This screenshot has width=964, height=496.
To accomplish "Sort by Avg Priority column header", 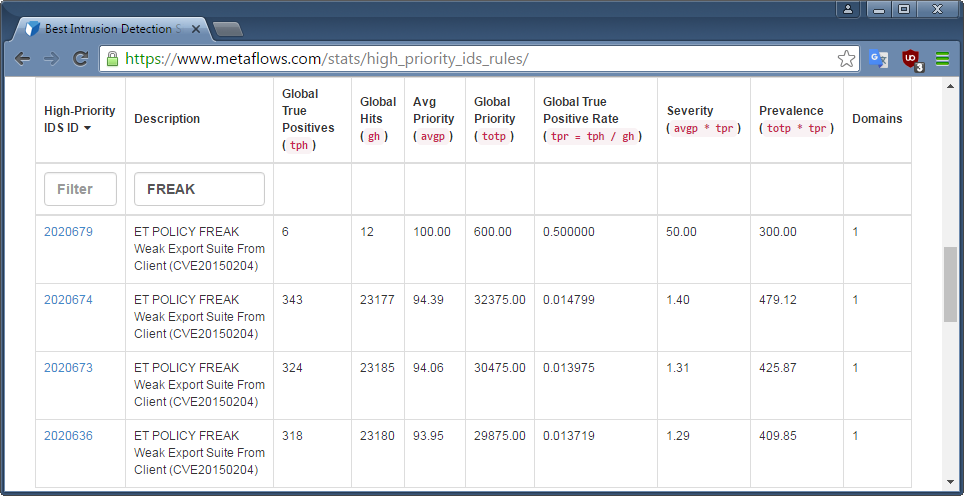I will point(433,119).
